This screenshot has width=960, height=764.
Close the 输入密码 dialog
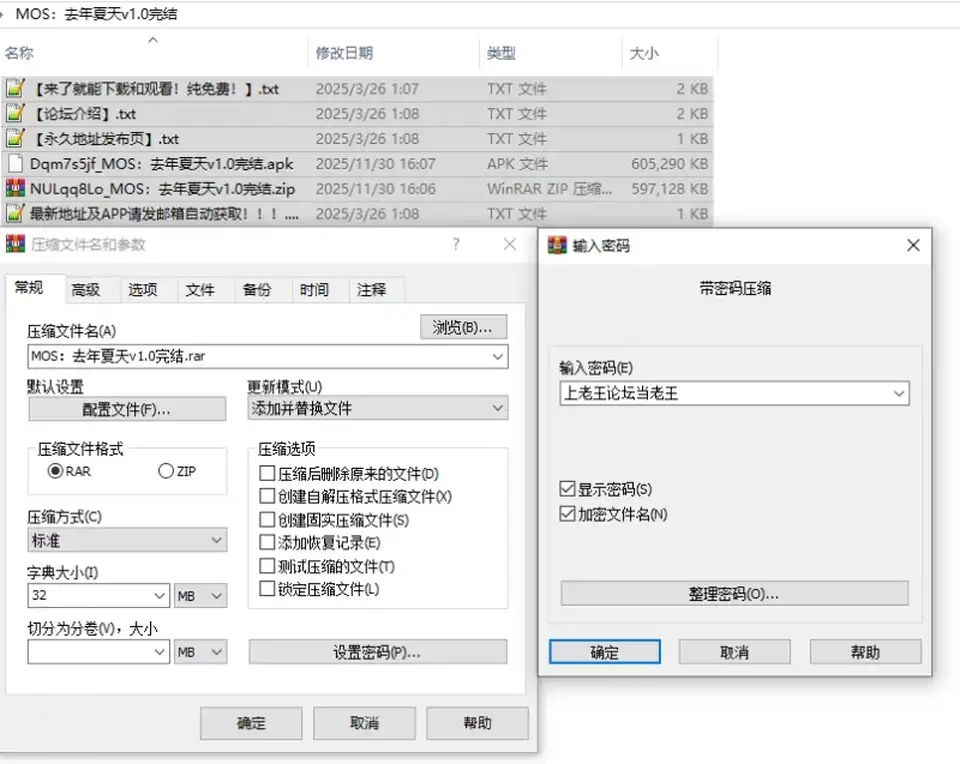[x=913, y=245]
